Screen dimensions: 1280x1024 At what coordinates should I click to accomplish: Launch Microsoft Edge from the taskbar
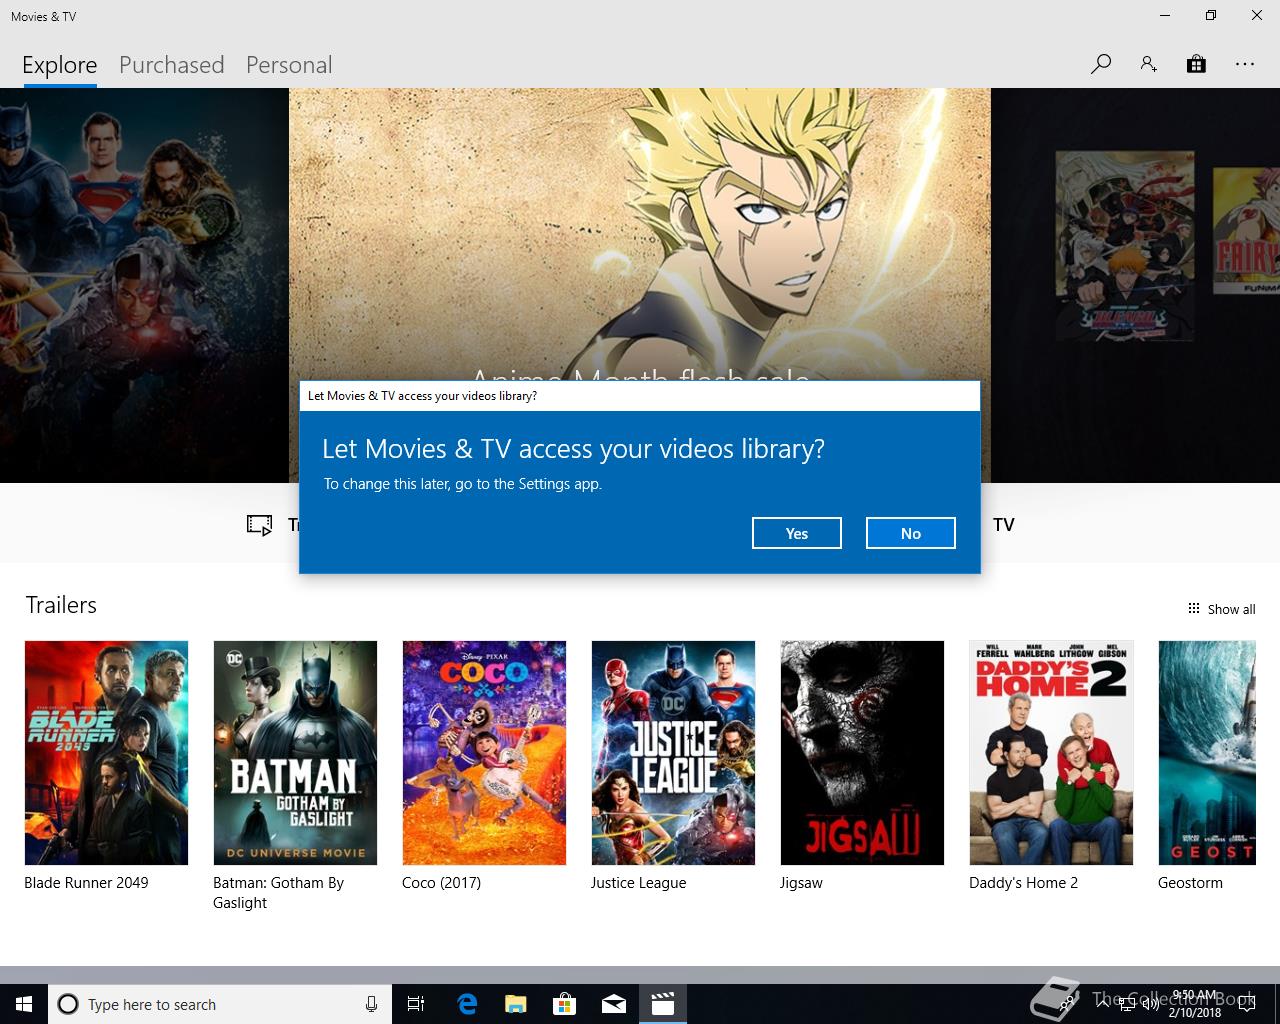click(x=467, y=1004)
